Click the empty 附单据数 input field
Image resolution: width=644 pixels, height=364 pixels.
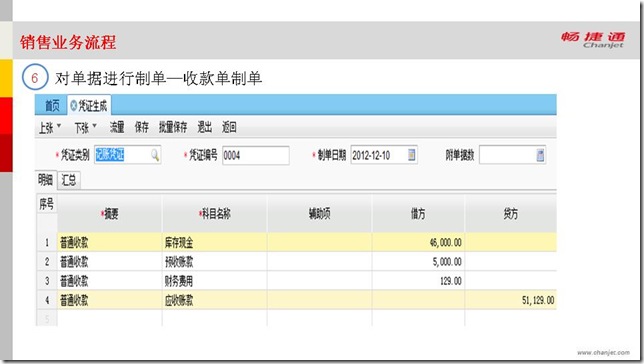[512, 155]
